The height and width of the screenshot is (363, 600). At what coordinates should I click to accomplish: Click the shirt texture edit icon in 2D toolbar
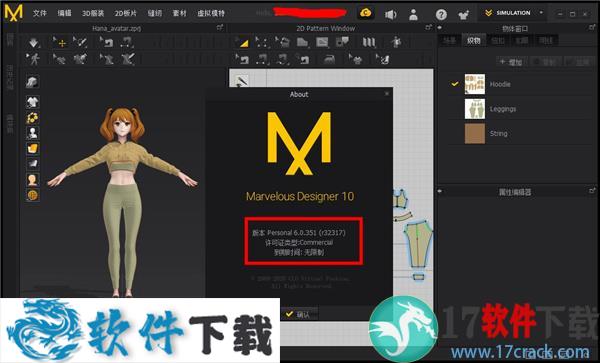tap(355, 59)
